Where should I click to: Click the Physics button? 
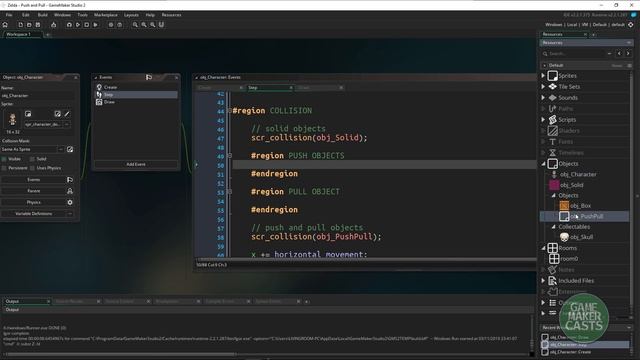pyautogui.click(x=37, y=202)
